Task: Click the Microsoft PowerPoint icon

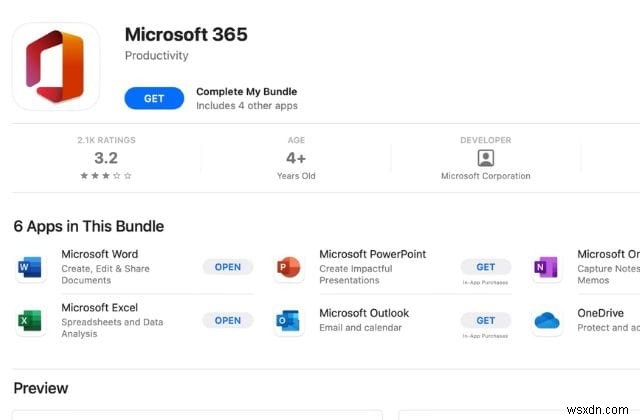Action: point(288,267)
